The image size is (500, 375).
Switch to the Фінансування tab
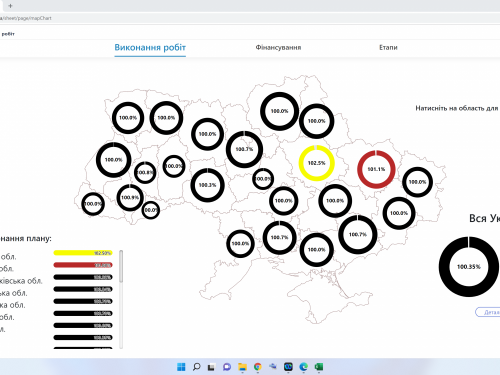278,47
